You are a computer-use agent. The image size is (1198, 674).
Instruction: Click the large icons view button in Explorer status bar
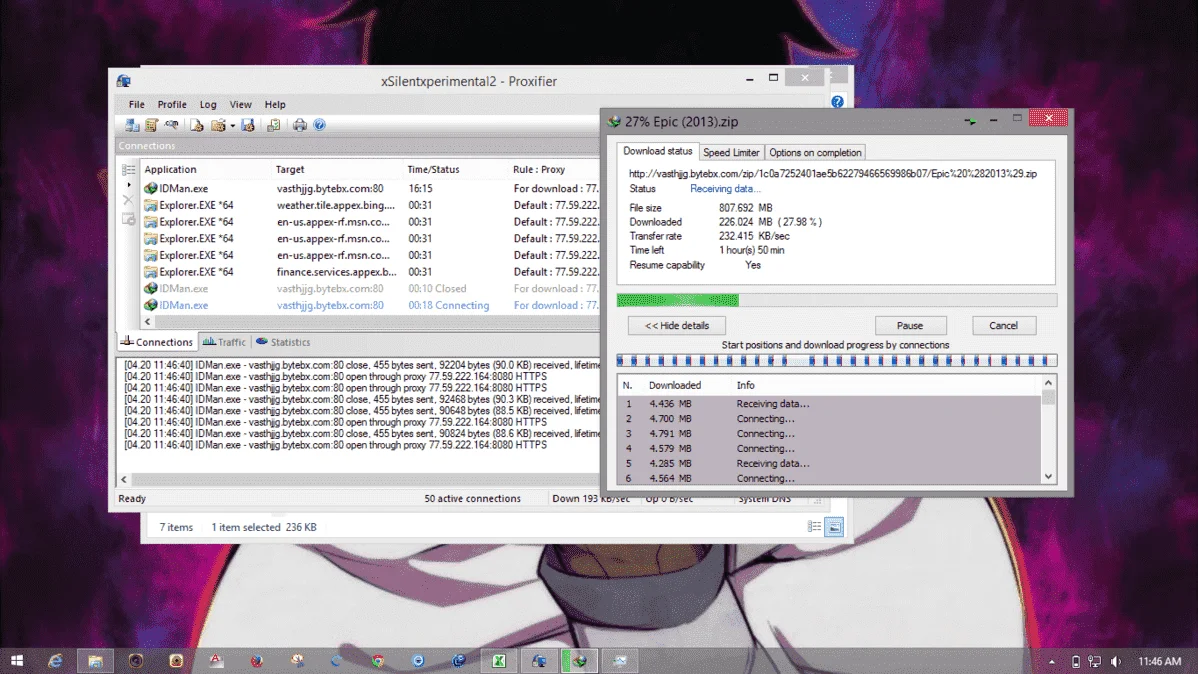(x=834, y=527)
